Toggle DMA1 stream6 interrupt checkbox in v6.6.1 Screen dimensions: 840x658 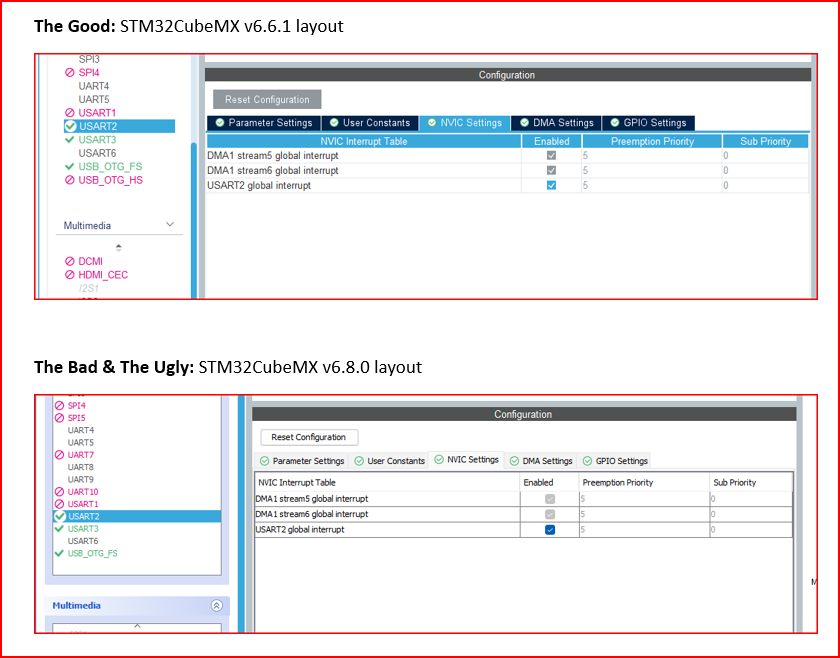click(551, 170)
